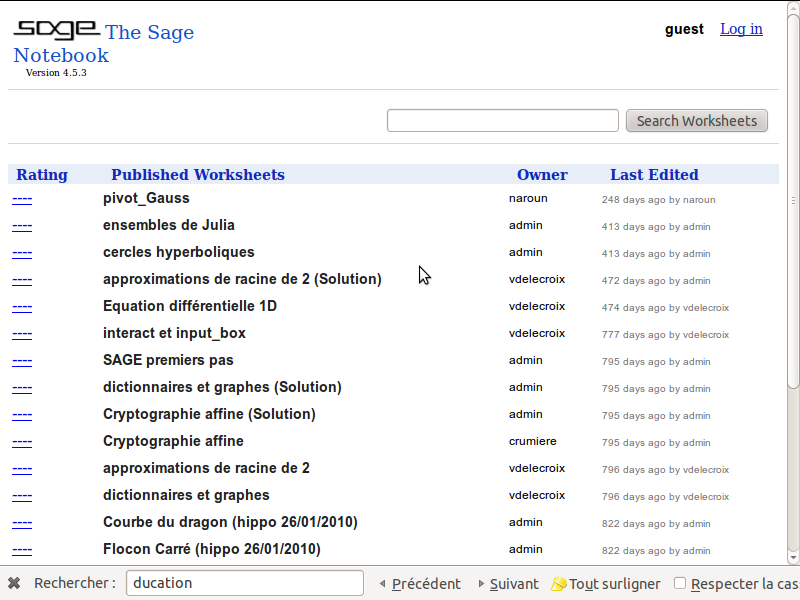Click the rating link for cercles hyperboliques
Viewport: 800px width, 600px height.
tap(22, 253)
